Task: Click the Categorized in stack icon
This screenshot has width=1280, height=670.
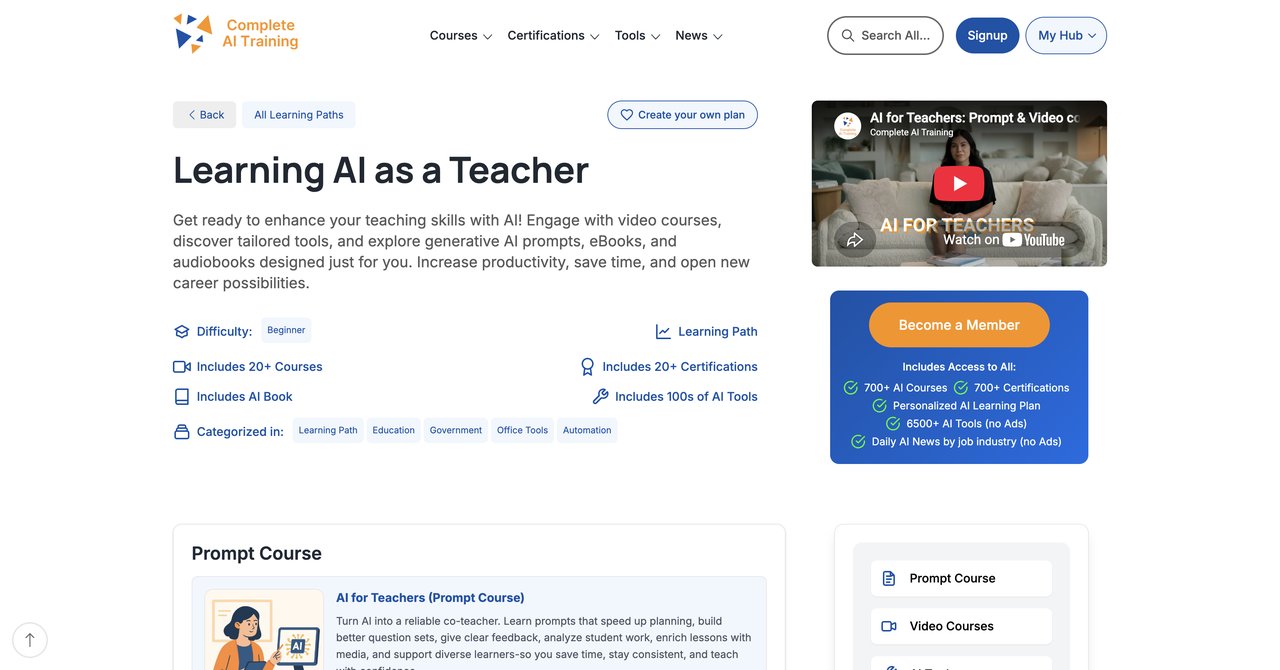Action: (181, 432)
